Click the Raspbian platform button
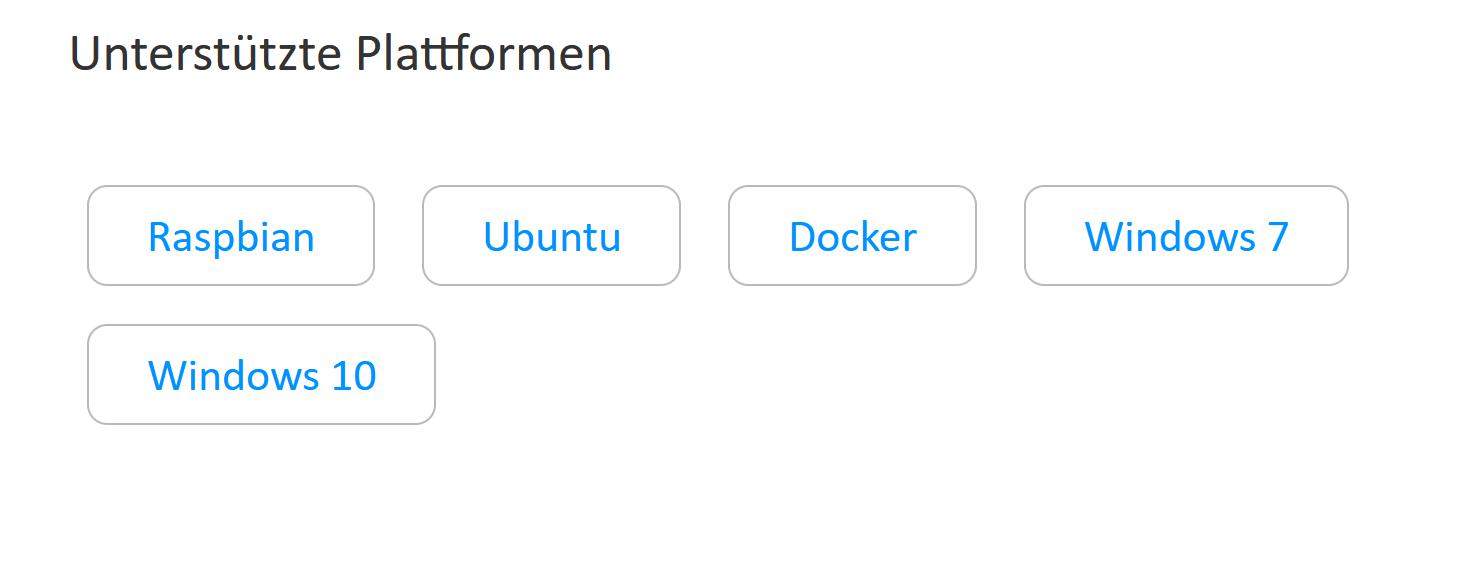 point(231,236)
